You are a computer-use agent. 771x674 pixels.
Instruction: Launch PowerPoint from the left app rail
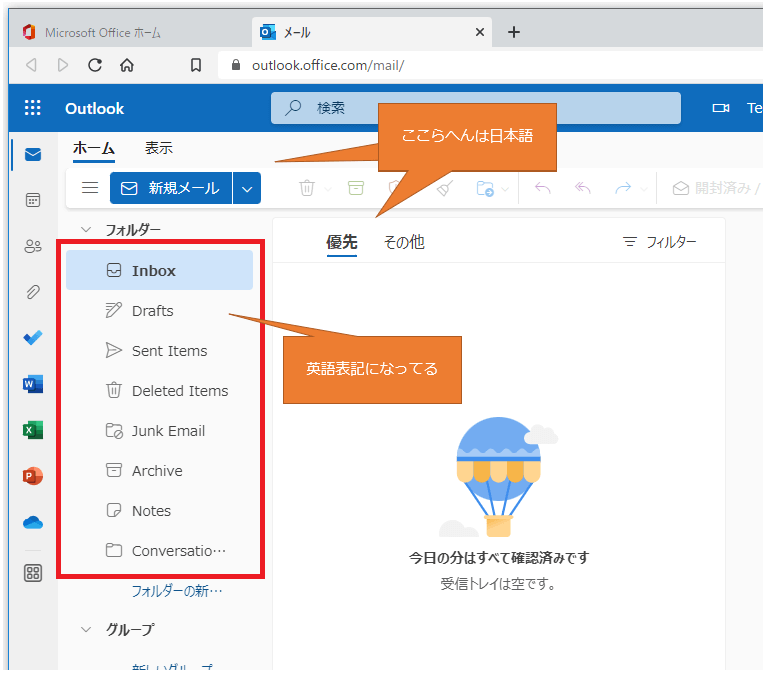[33, 476]
